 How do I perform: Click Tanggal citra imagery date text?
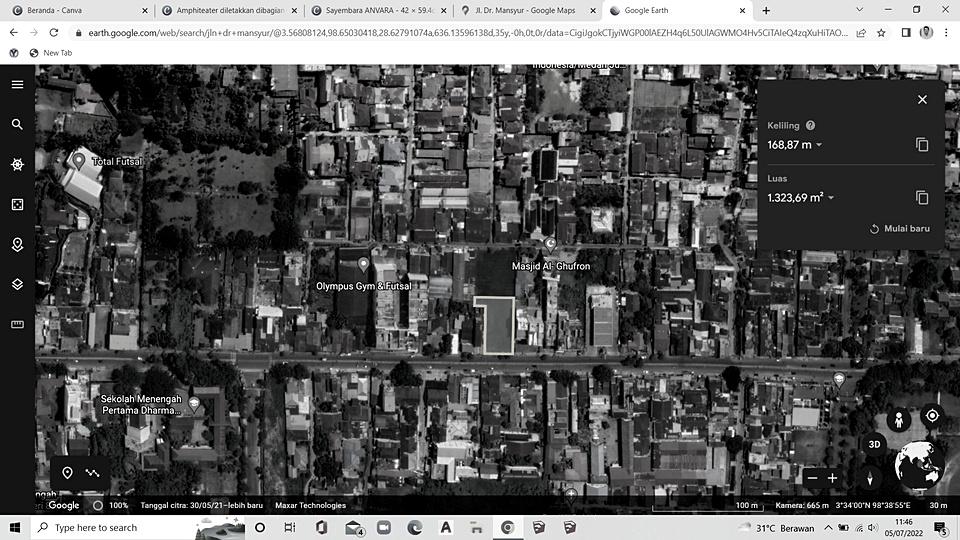(x=201, y=505)
